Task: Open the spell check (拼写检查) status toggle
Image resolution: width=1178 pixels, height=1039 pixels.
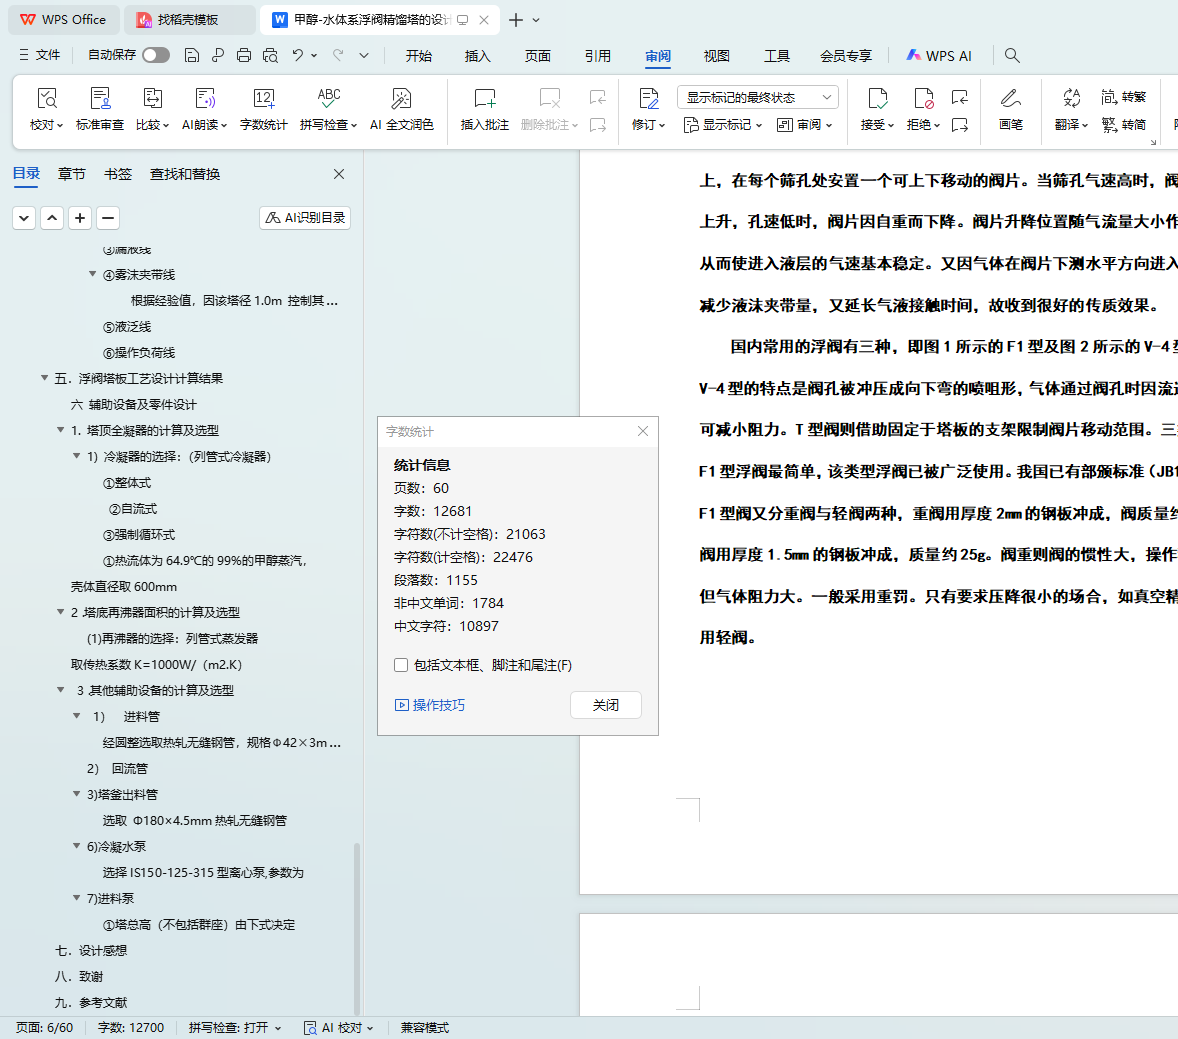Action: pyautogui.click(x=235, y=1027)
